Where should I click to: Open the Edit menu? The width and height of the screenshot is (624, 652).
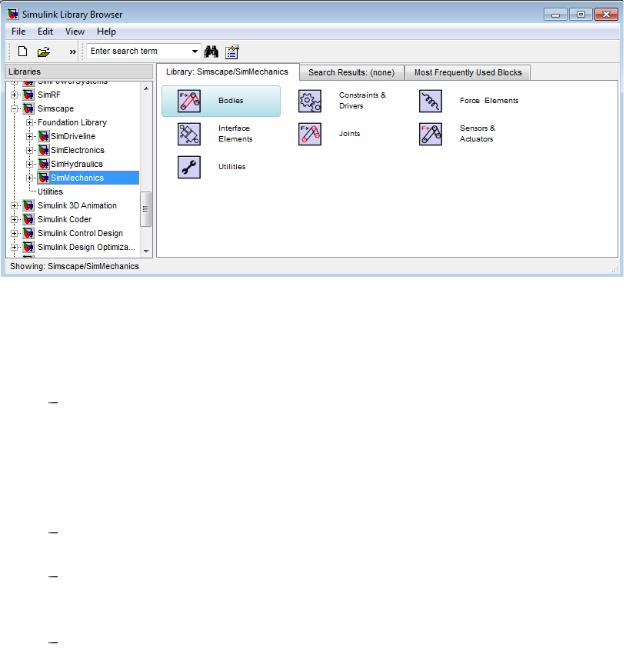45,32
